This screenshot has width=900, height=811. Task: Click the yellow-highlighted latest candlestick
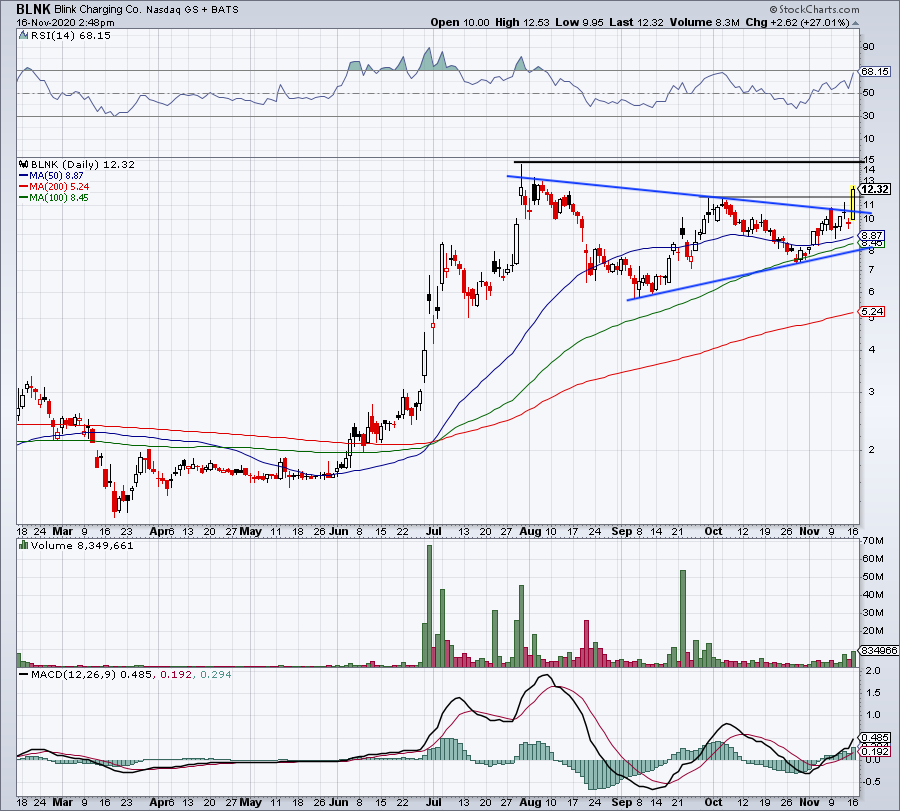[854, 203]
